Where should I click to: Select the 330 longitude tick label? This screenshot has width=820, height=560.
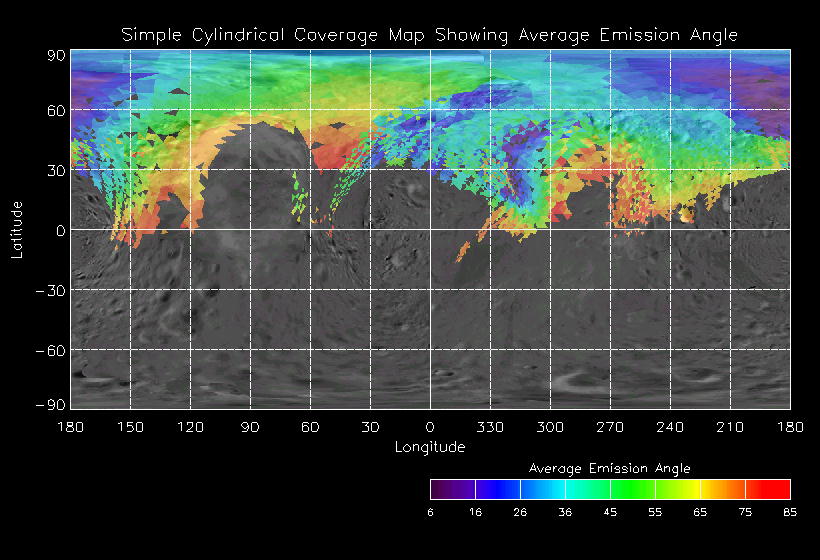pyautogui.click(x=490, y=427)
